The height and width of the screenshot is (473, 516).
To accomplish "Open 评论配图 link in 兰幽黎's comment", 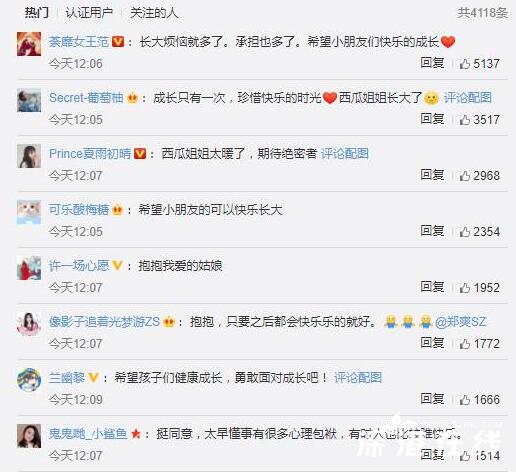I will [x=358, y=378].
